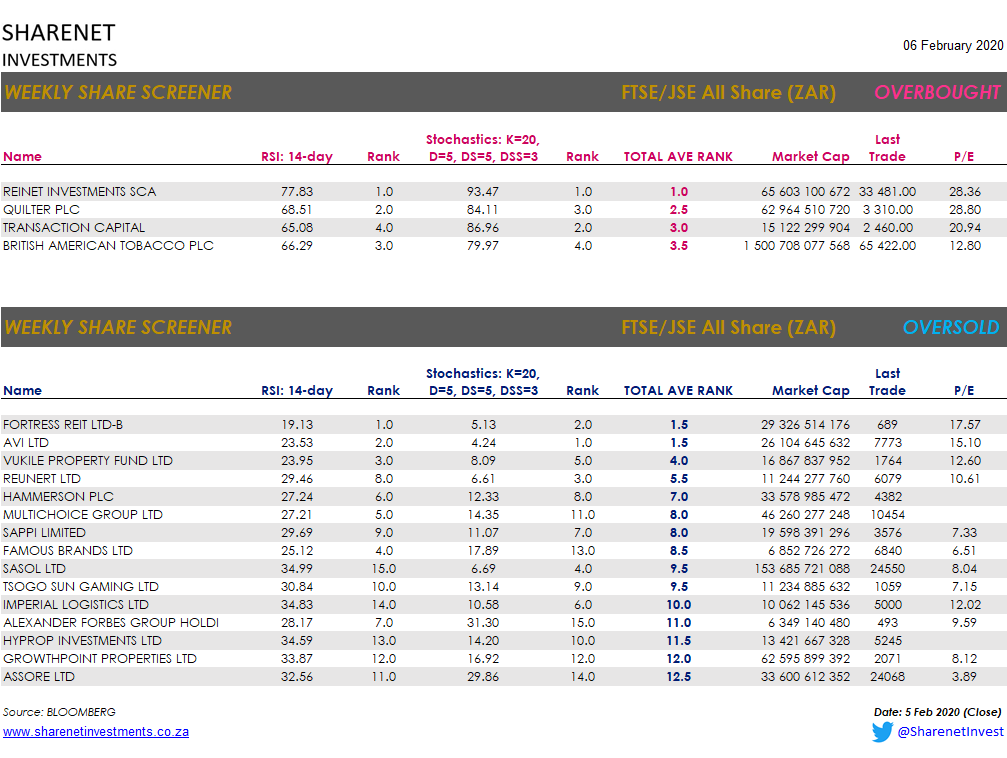
Task: Select TRANSACTION CAPITAL row name
Action: click(x=74, y=227)
